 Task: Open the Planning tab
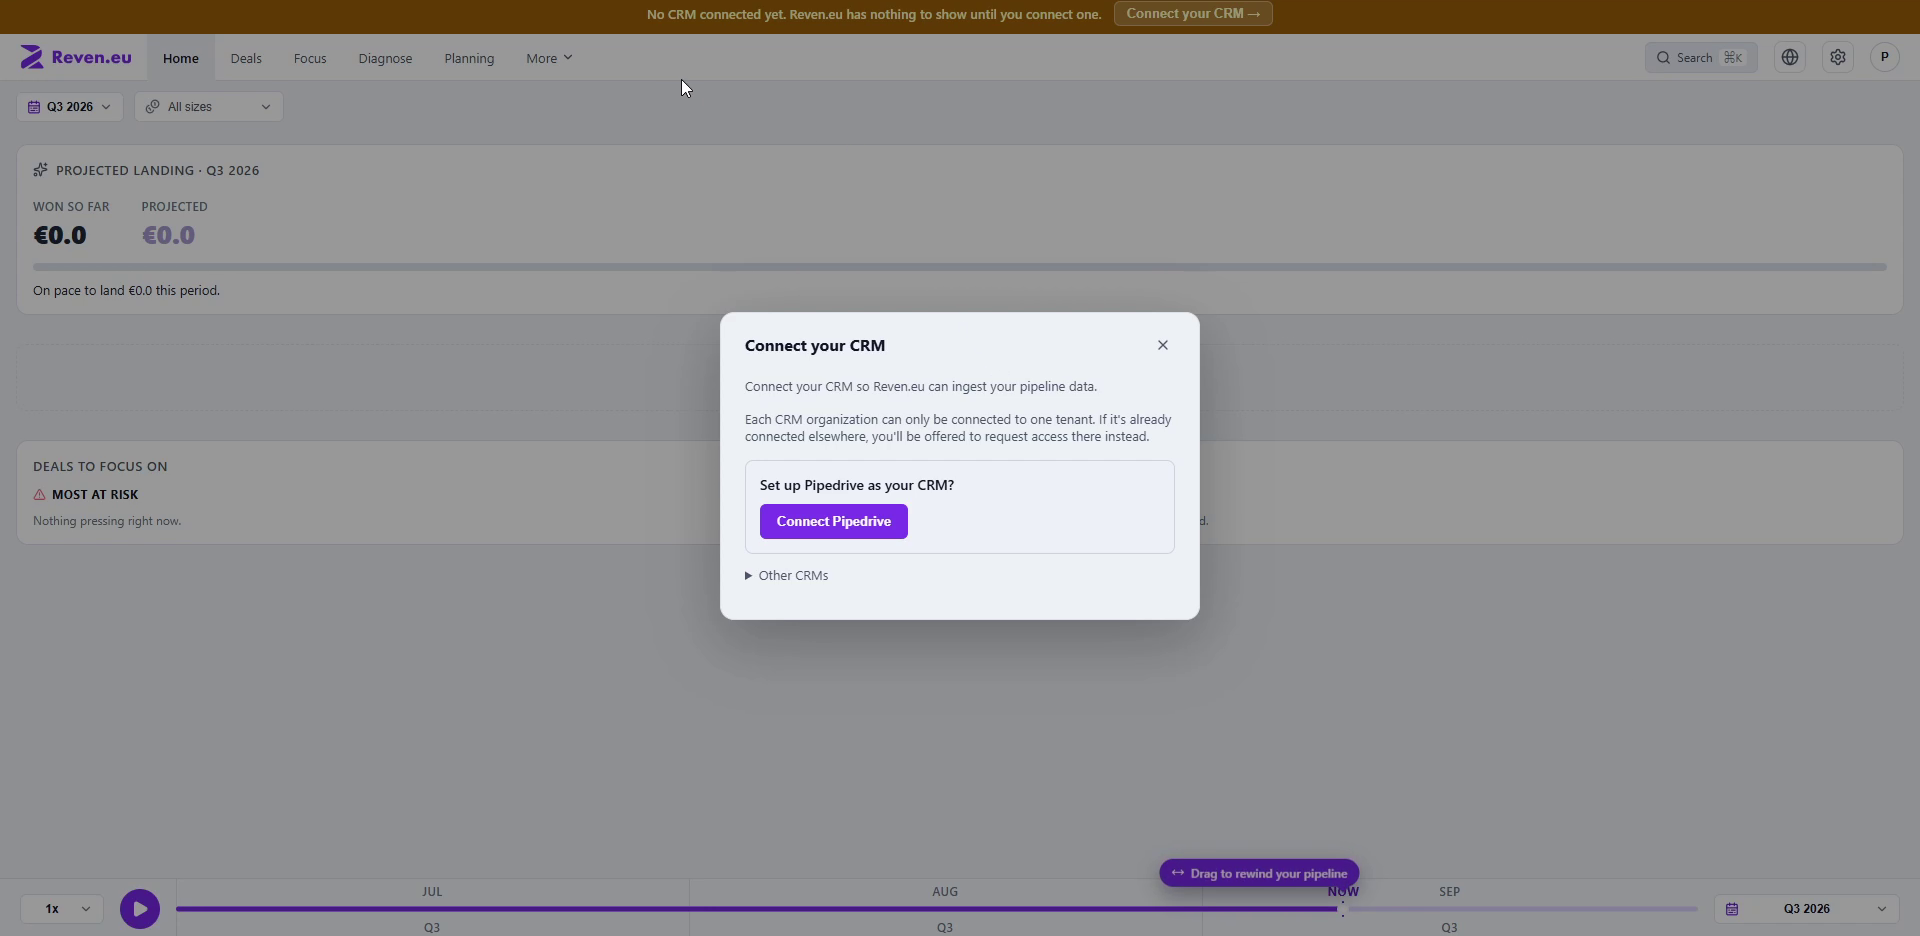[469, 58]
